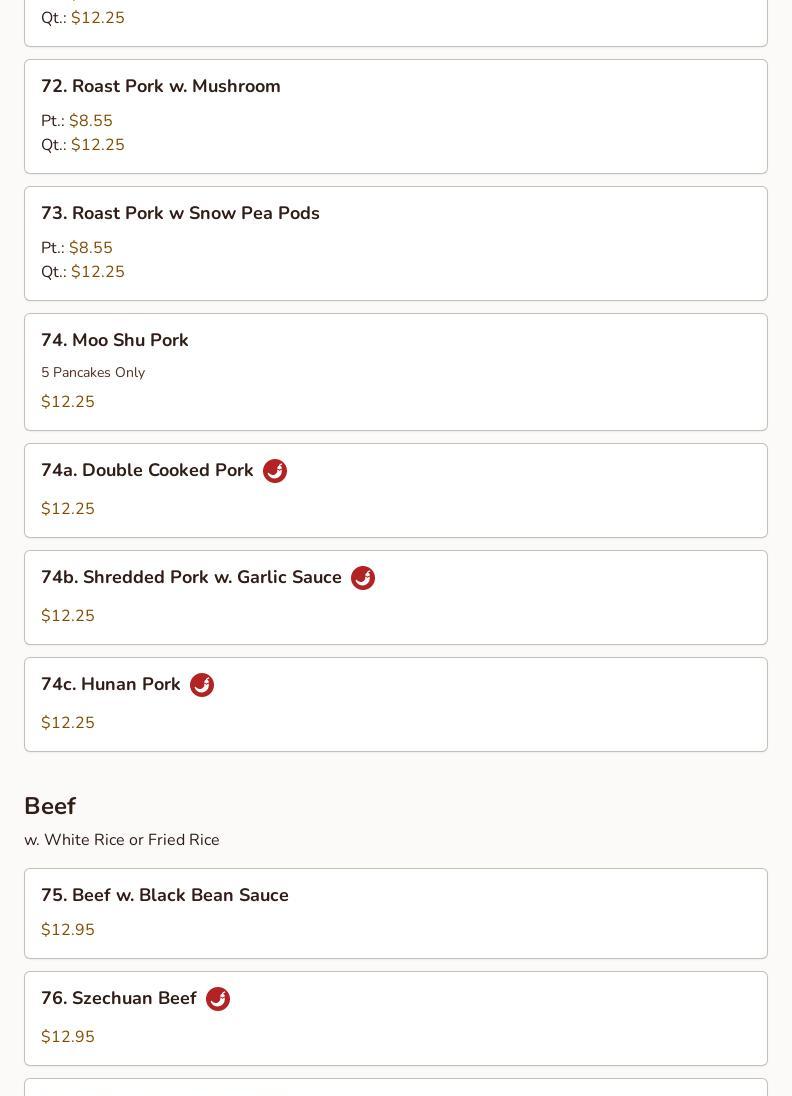Click the spicy chili icon beside Double Cooked Pork
Screen dimensions: 792x1096
click(x=275, y=471)
